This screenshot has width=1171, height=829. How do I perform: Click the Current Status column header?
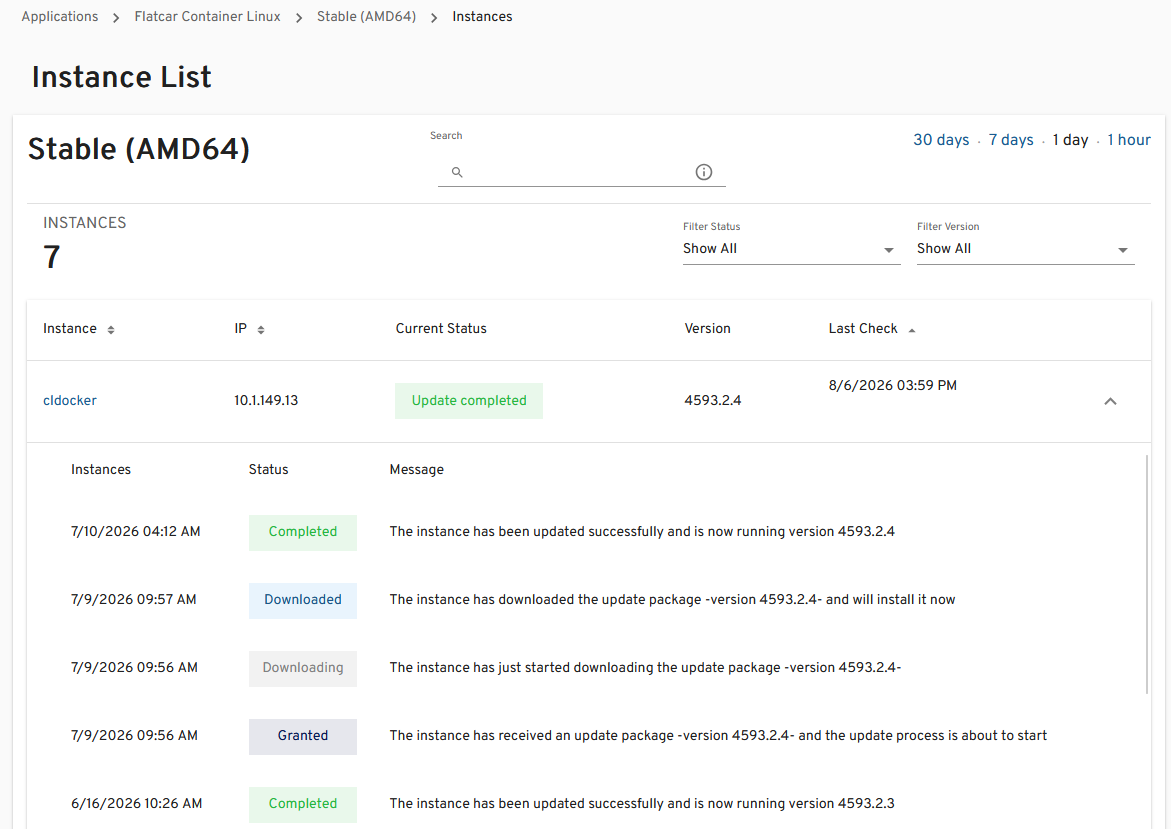[441, 329]
